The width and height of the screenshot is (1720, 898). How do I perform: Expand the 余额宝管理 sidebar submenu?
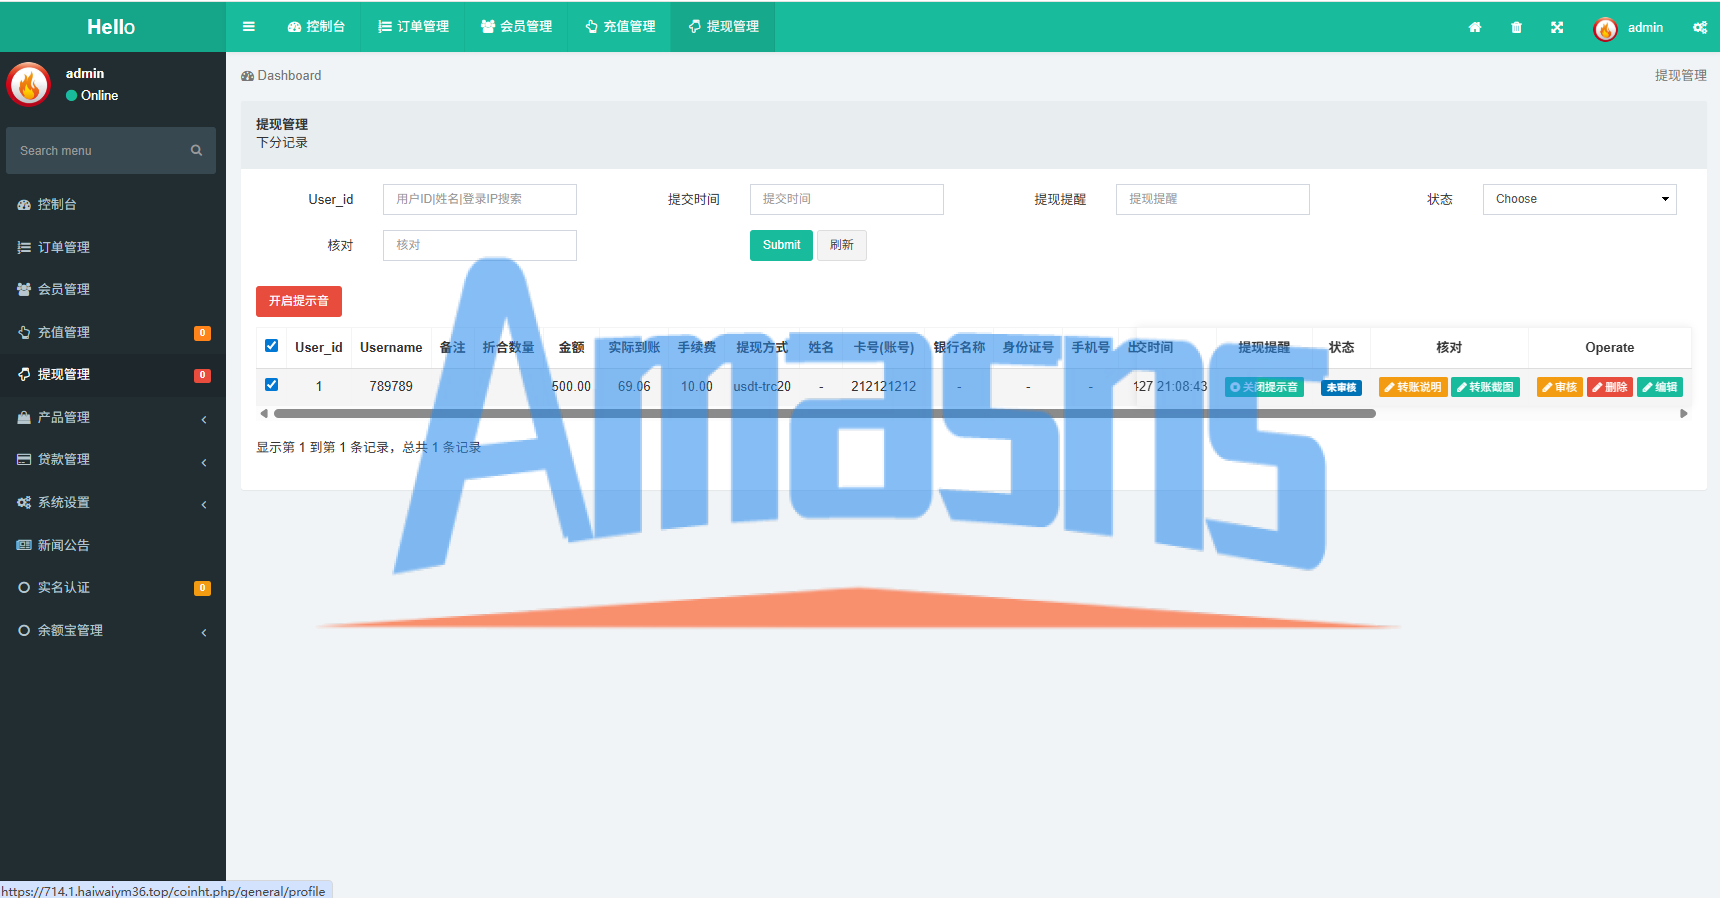113,630
